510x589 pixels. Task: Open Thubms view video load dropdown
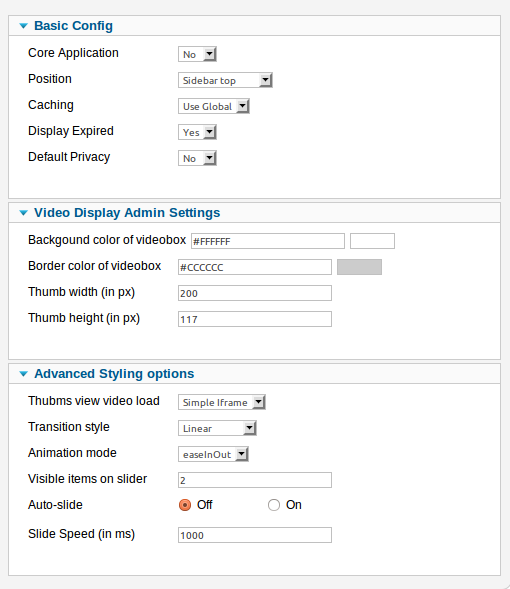point(222,402)
